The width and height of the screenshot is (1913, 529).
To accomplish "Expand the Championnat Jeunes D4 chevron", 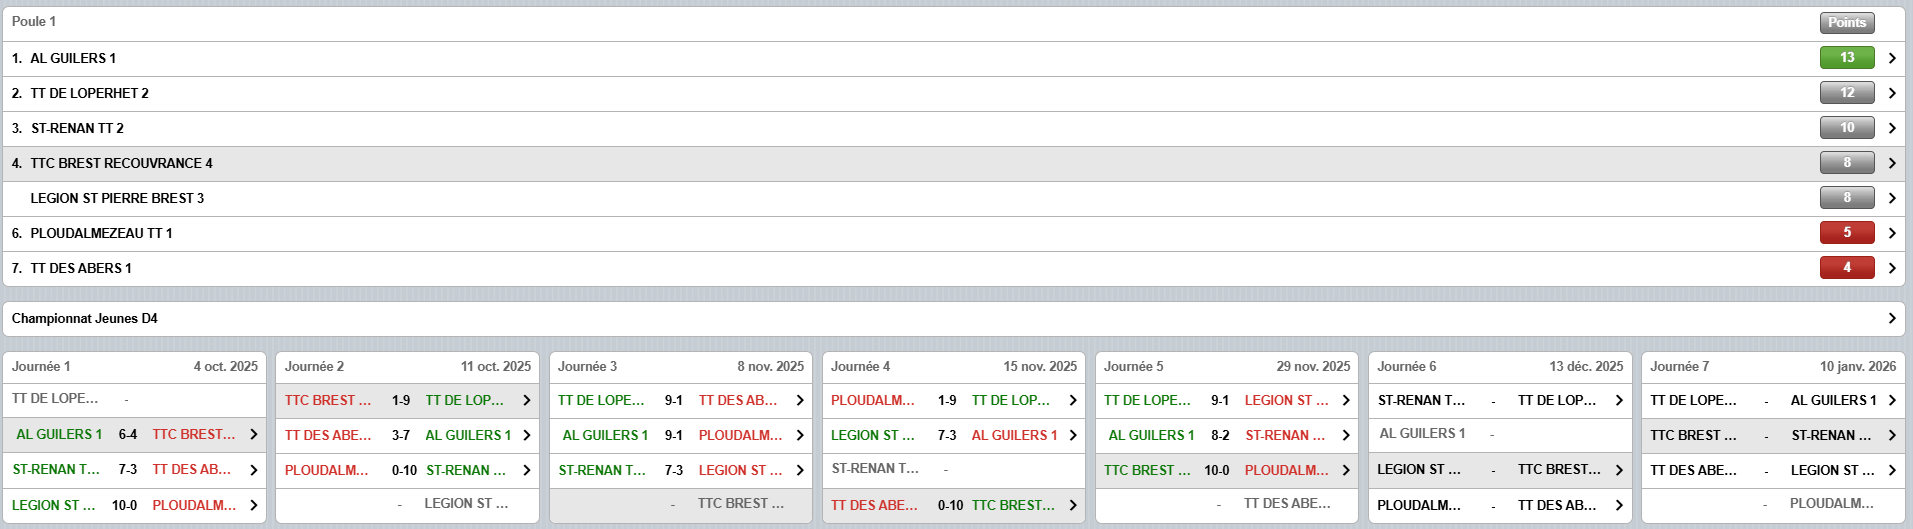I will point(1891,318).
